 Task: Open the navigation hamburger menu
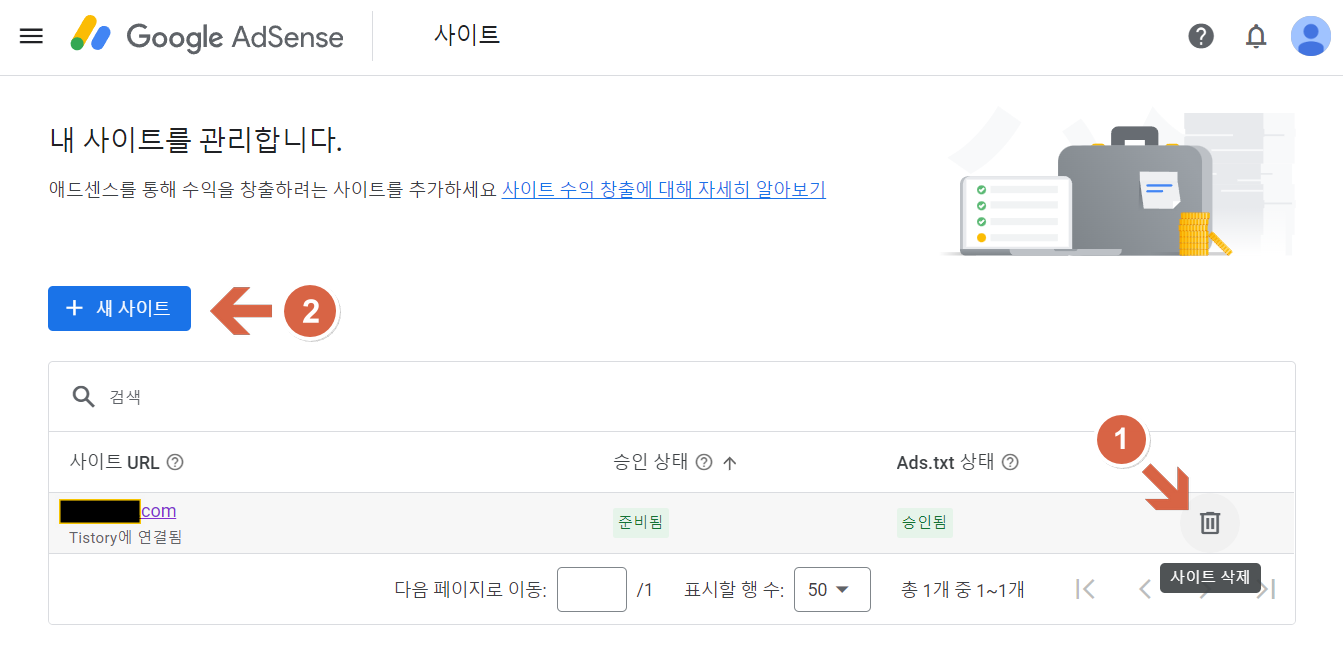[x=31, y=36]
